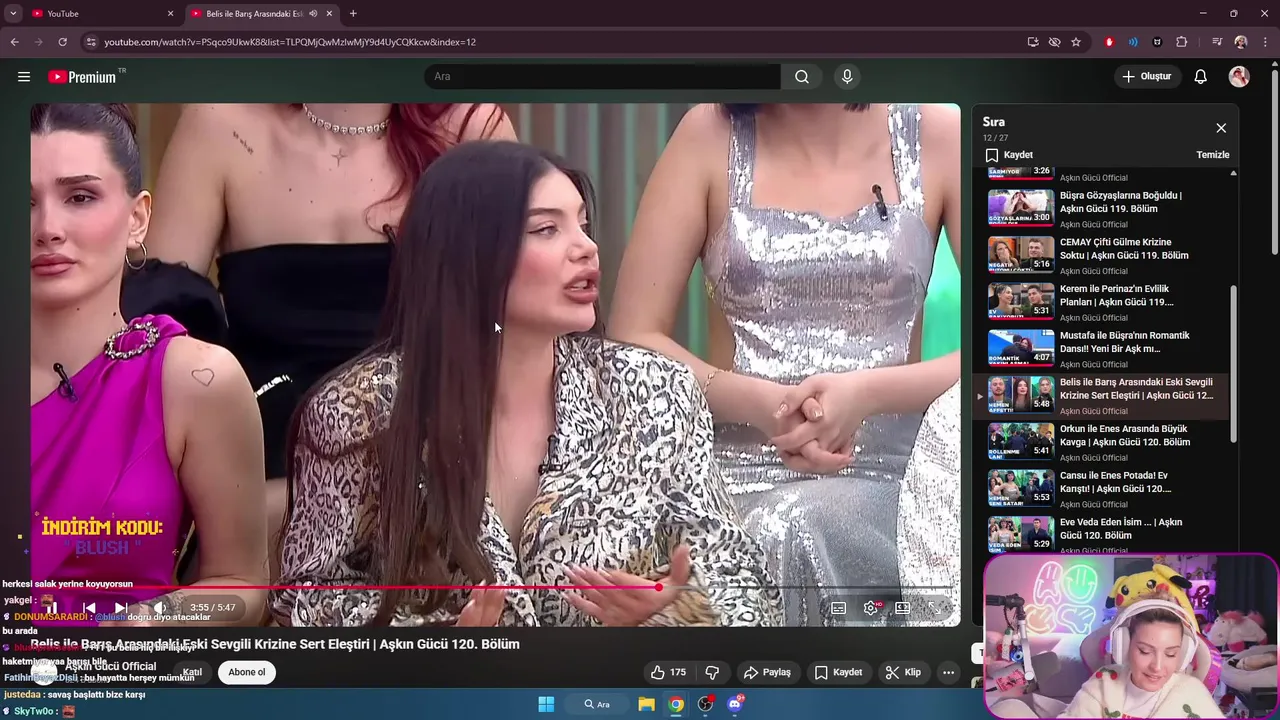The image size is (1280, 720).
Task: Close the first YouTube tab
Action: tap(170, 13)
